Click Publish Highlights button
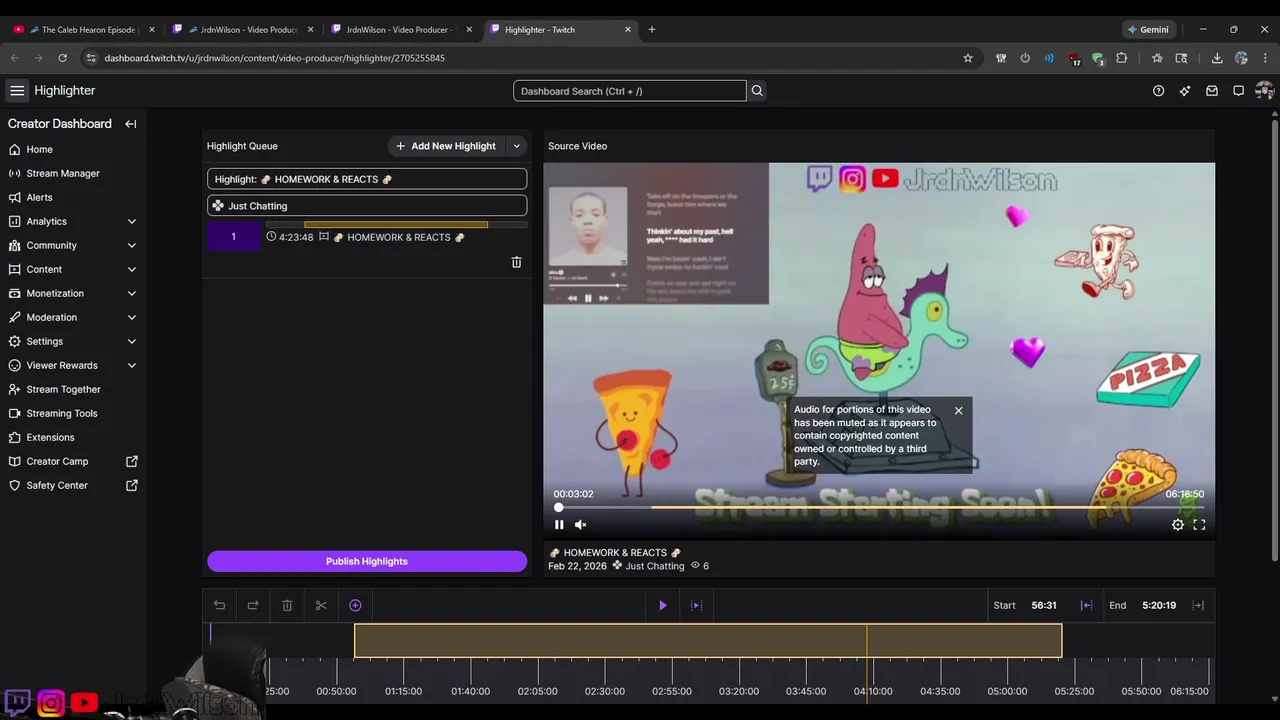1280x720 pixels. pyautogui.click(x=367, y=561)
